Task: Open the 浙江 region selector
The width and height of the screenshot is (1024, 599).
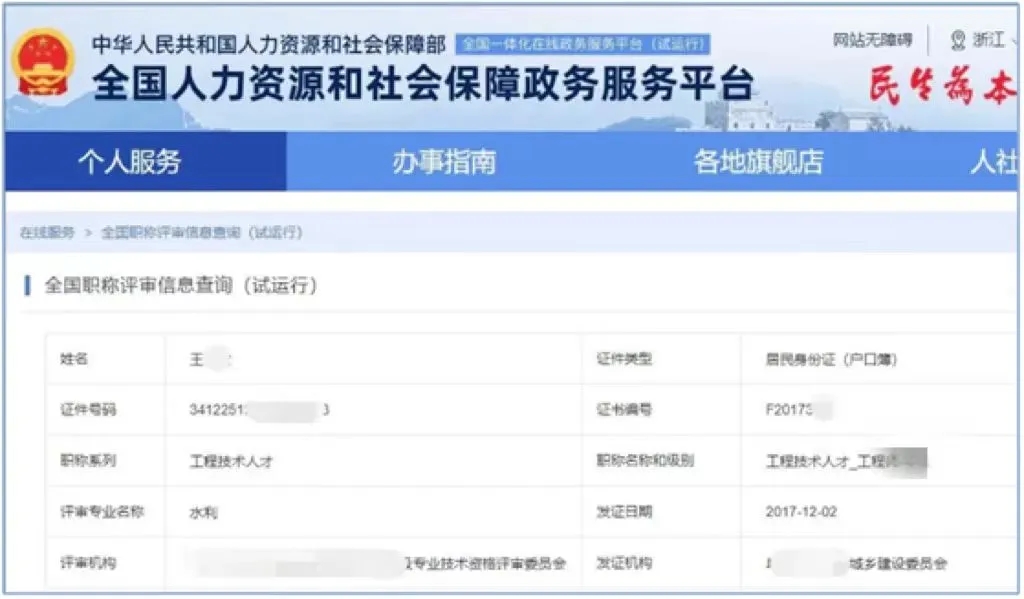Action: 988,40
